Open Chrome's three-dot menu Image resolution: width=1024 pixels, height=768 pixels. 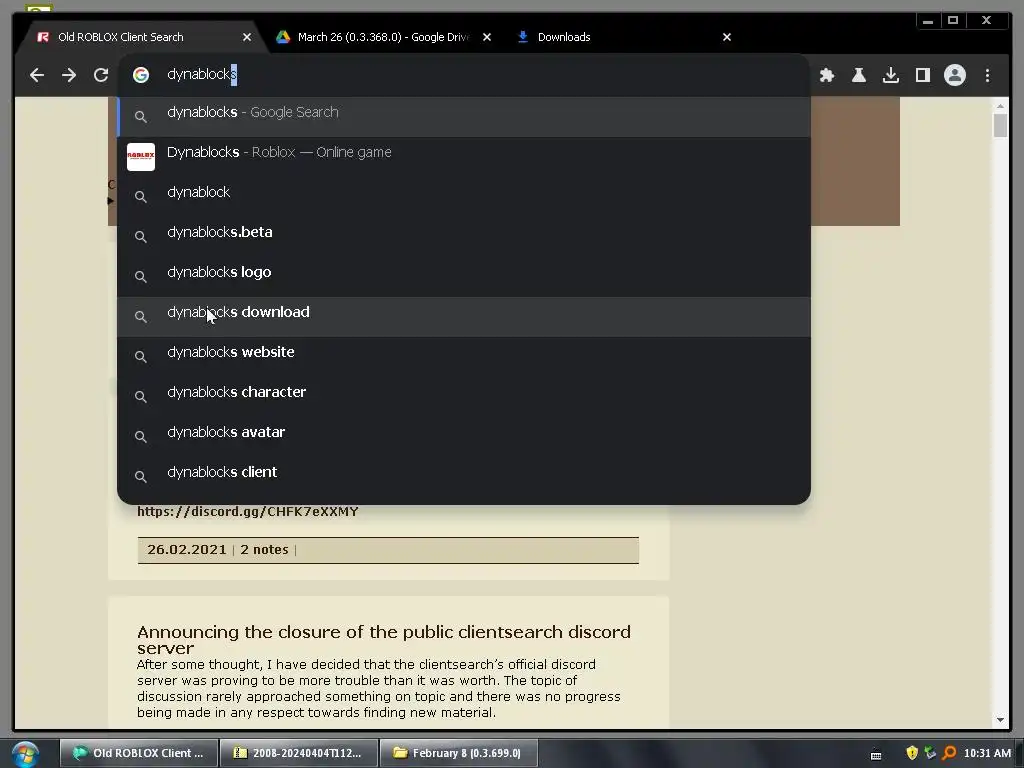point(987,75)
